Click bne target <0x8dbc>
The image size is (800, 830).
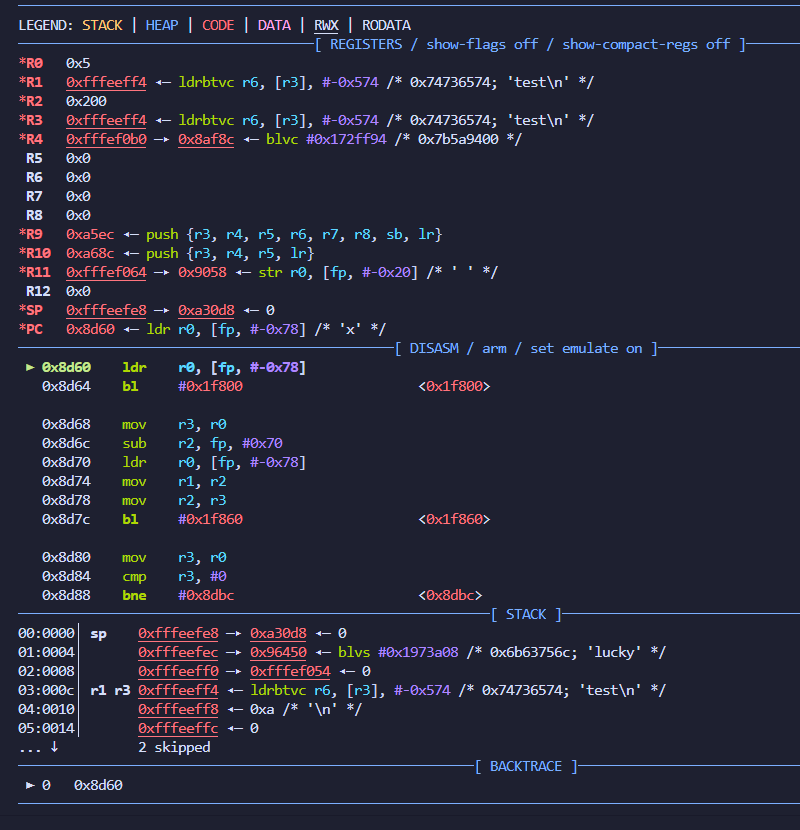pos(450,596)
